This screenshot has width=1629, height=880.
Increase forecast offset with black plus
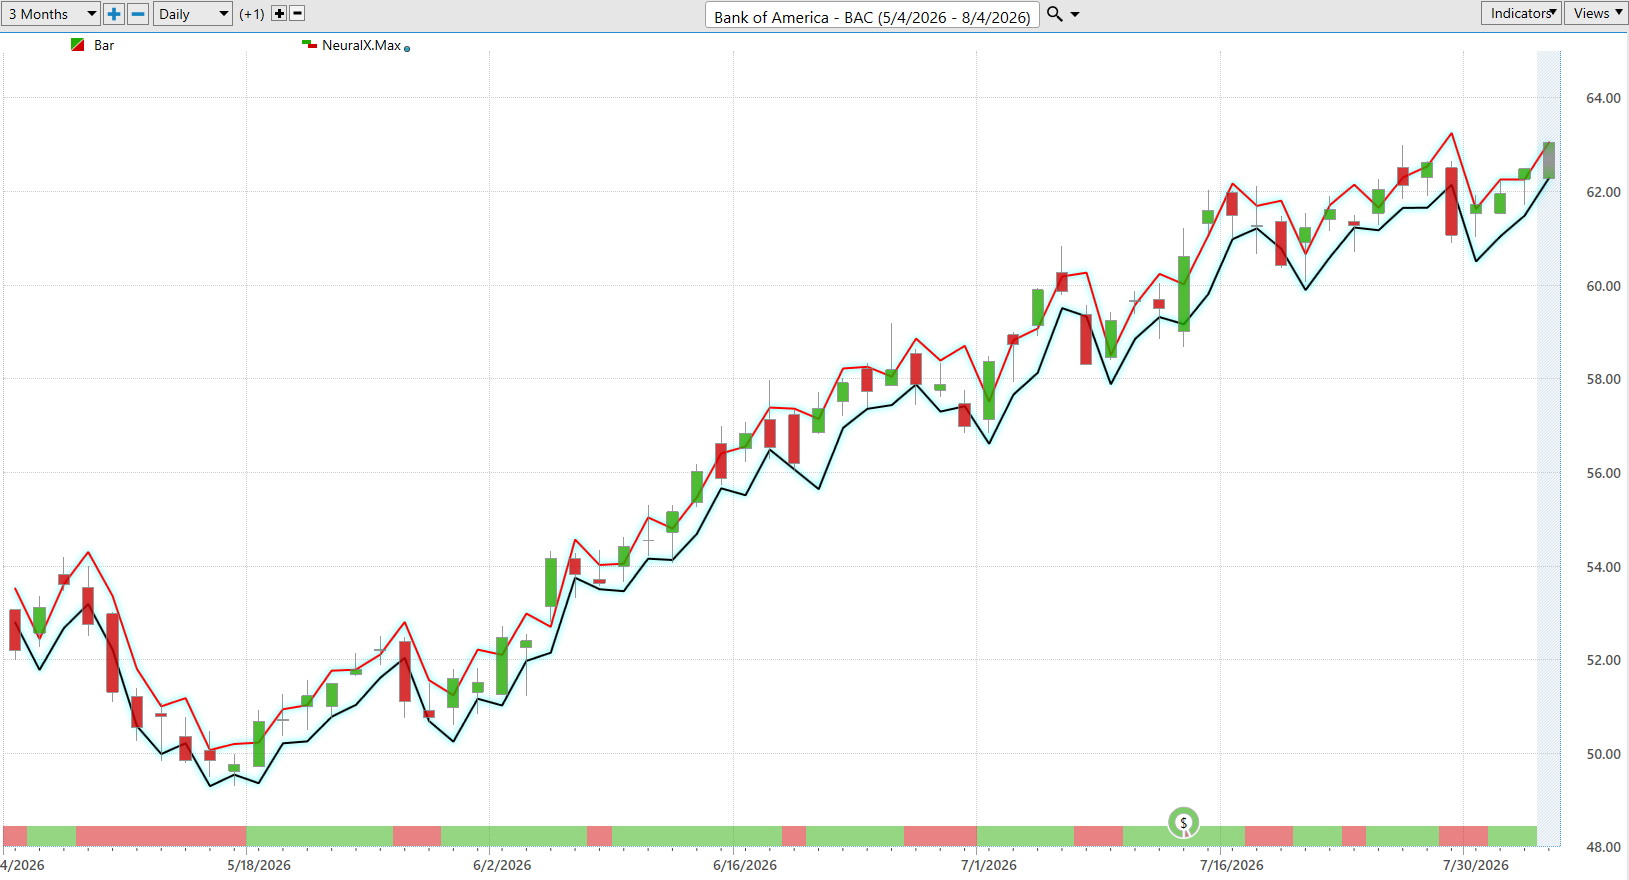pos(279,14)
